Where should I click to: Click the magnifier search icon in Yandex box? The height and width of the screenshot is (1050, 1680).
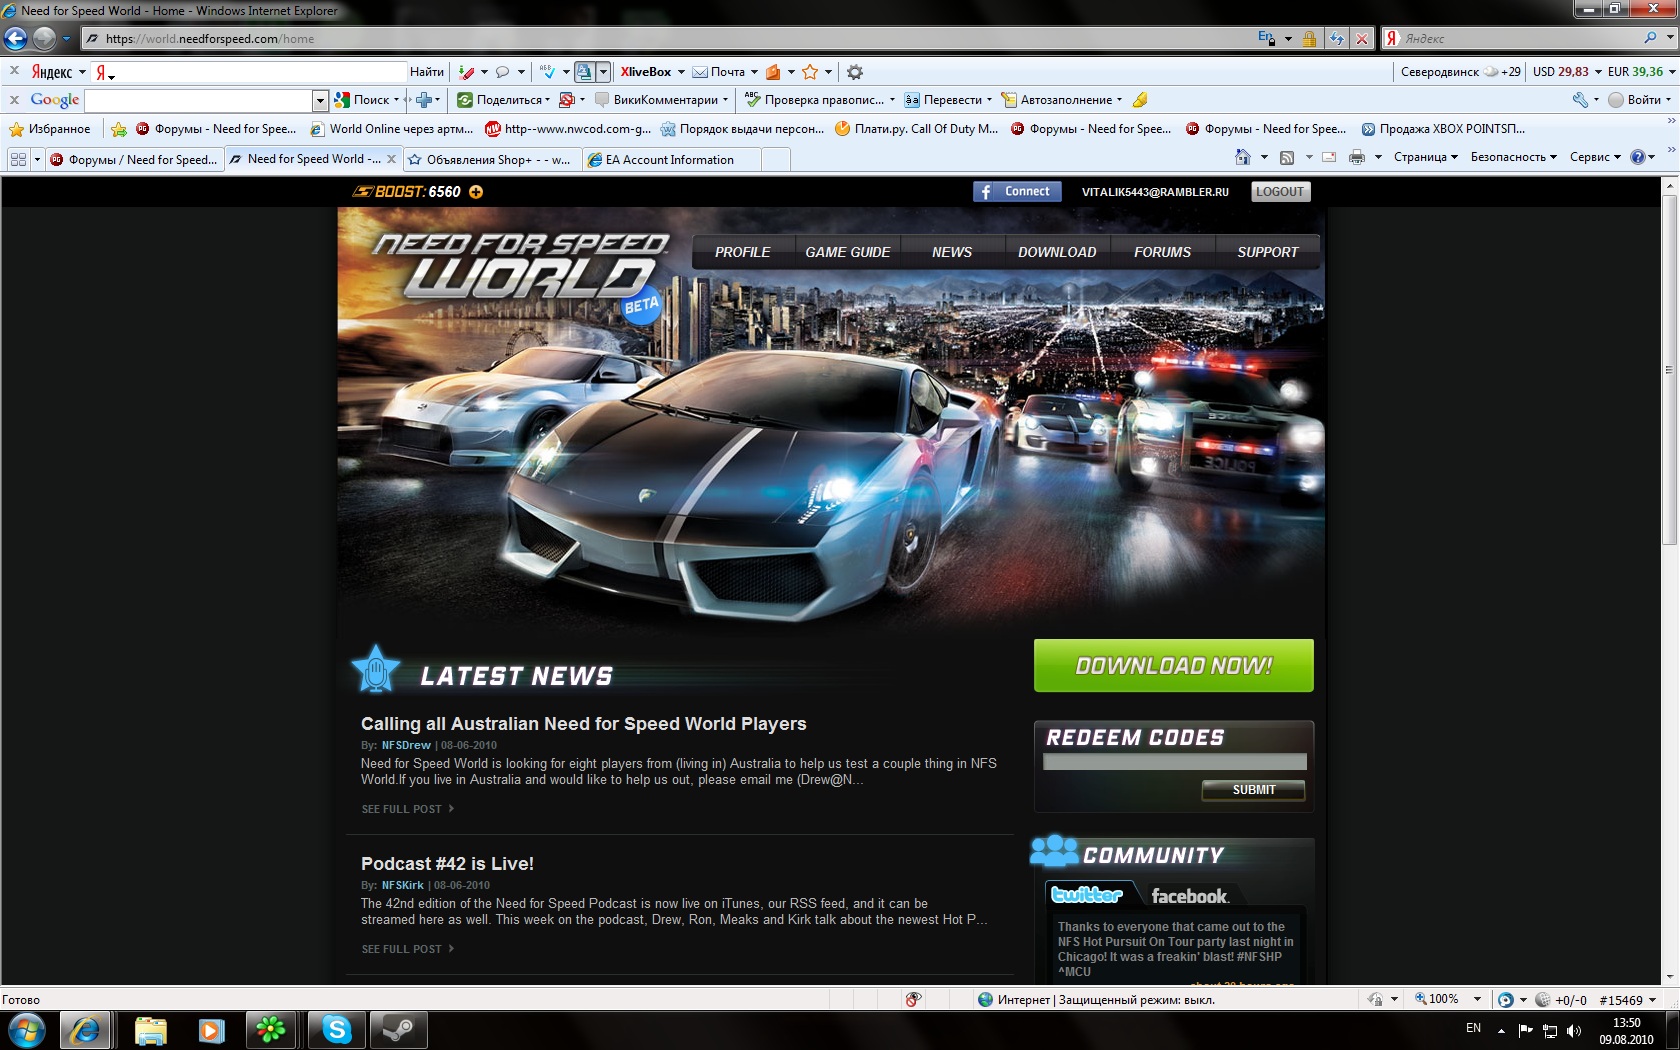click(x=1650, y=38)
